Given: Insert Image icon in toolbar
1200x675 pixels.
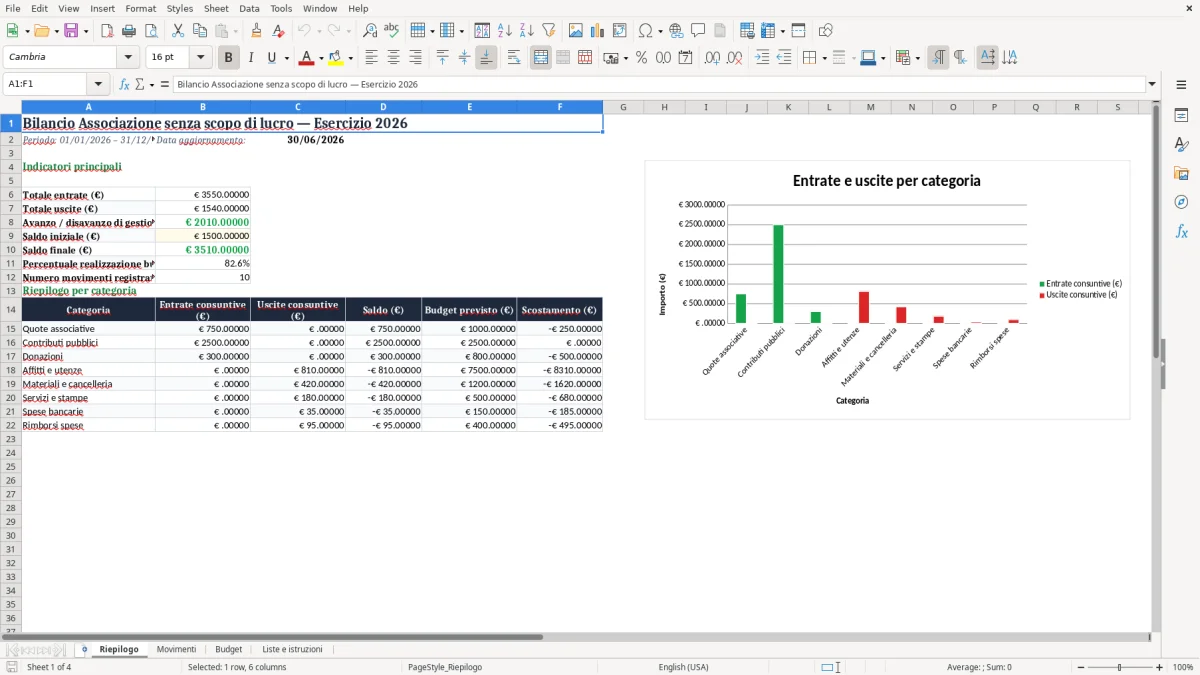Looking at the screenshot, I should (x=576, y=31).
